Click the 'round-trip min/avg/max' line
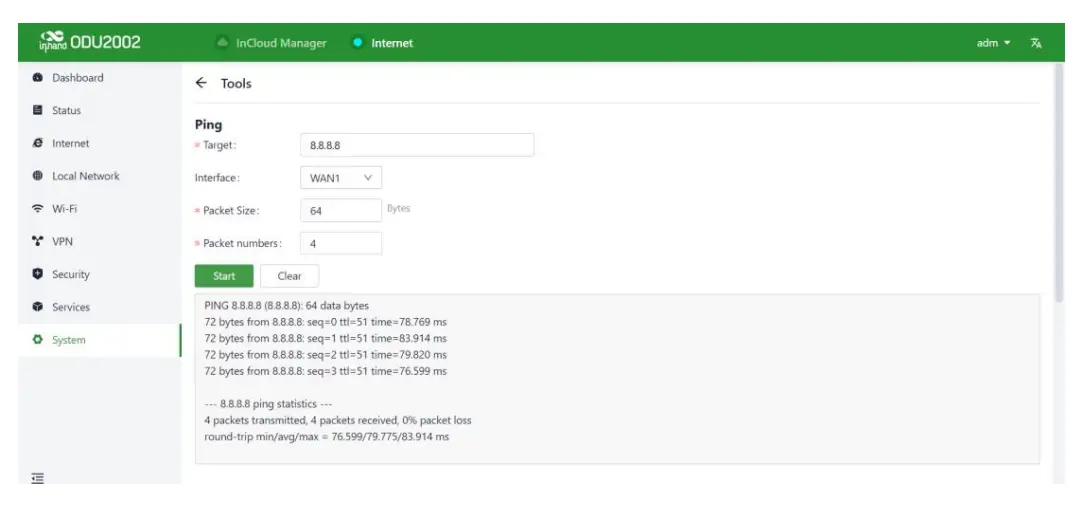 (327, 436)
